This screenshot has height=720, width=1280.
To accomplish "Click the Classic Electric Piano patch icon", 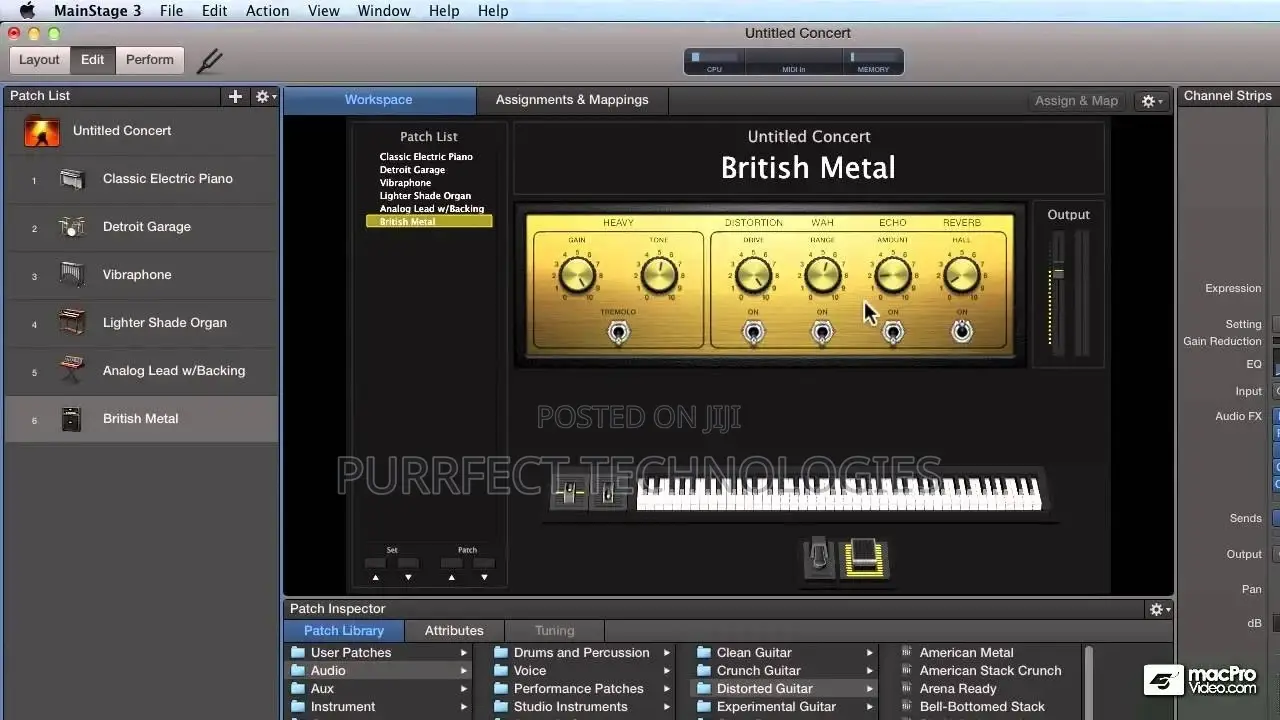I will 72,179.
